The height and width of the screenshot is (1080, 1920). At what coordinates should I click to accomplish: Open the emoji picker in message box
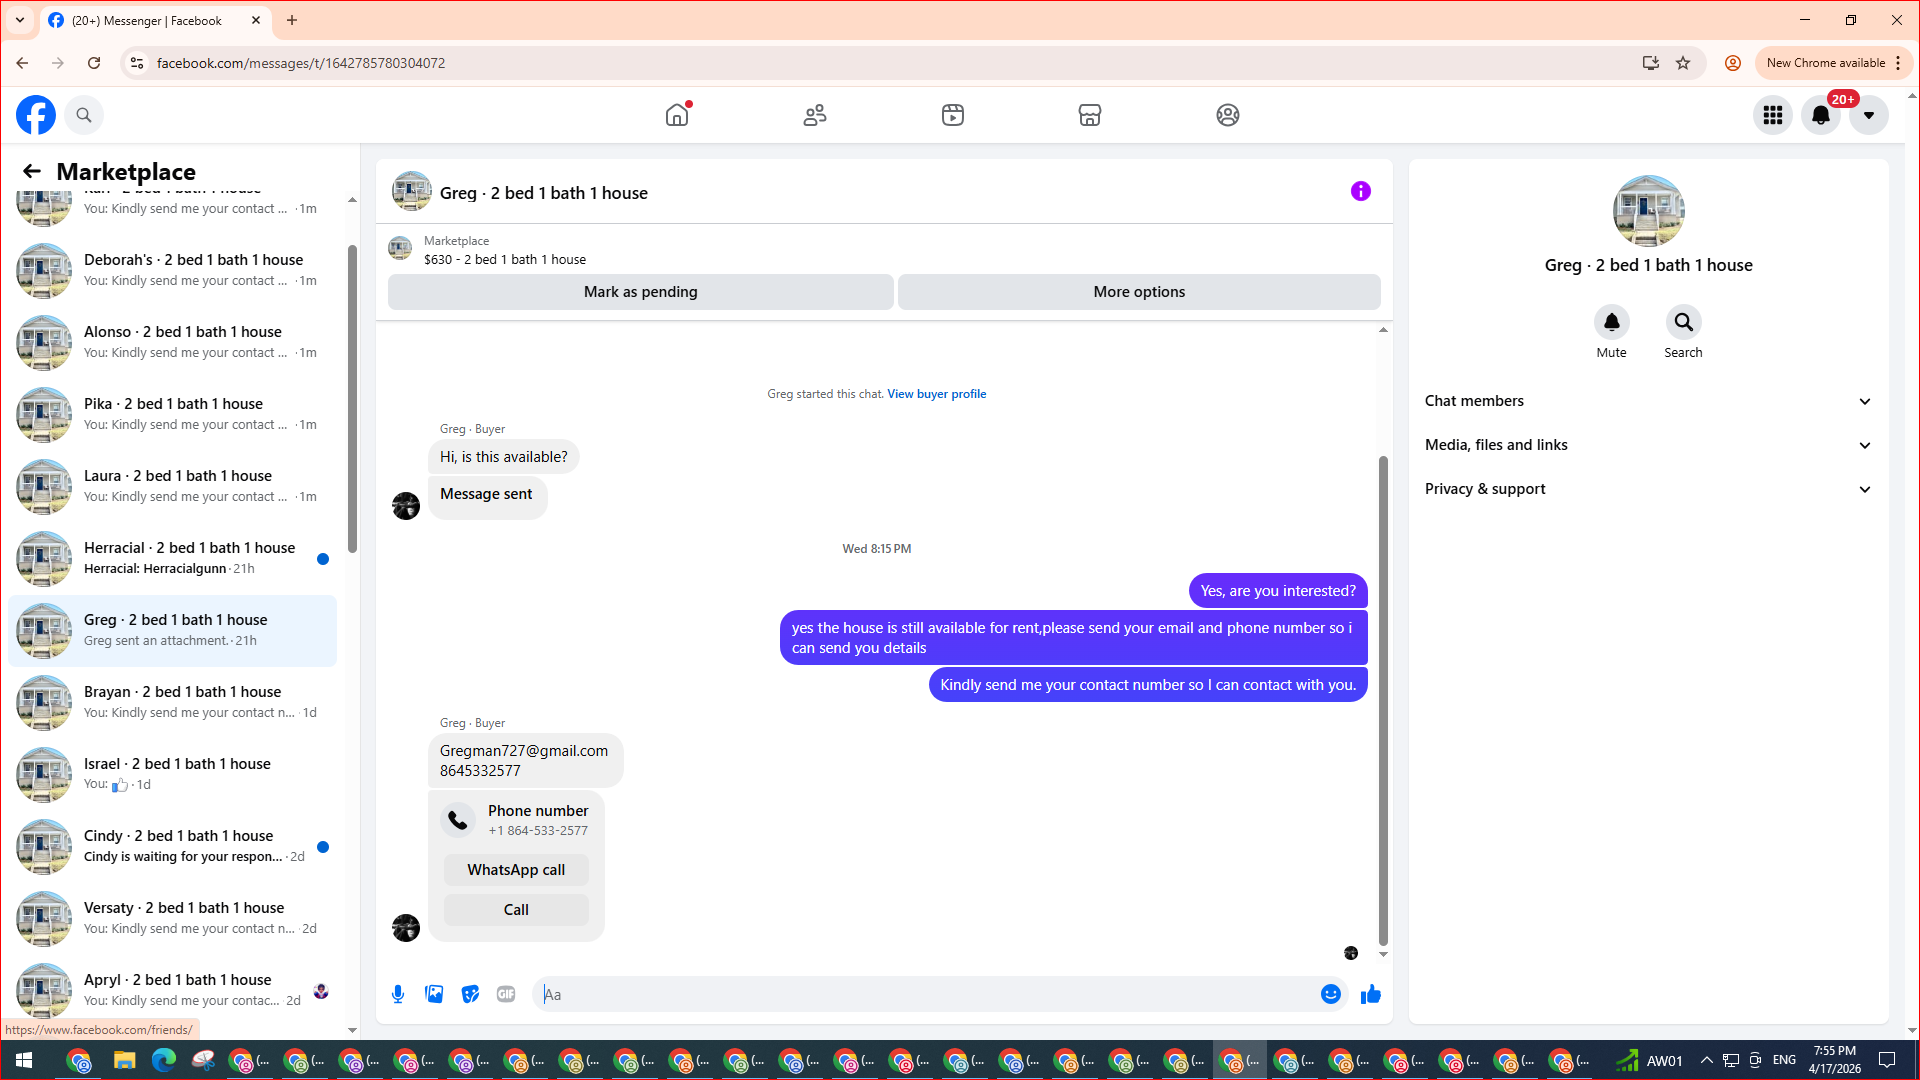point(1330,994)
